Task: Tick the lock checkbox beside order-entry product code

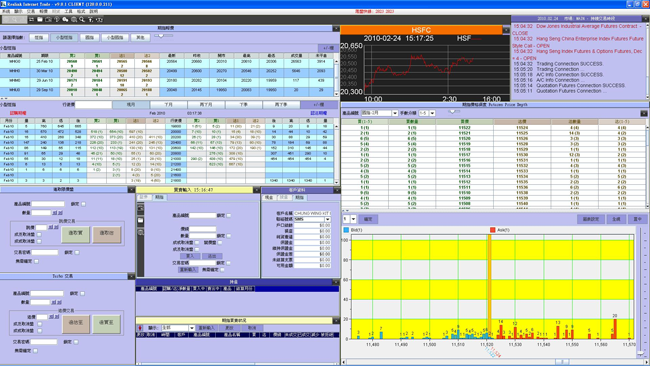Action: pos(228,216)
